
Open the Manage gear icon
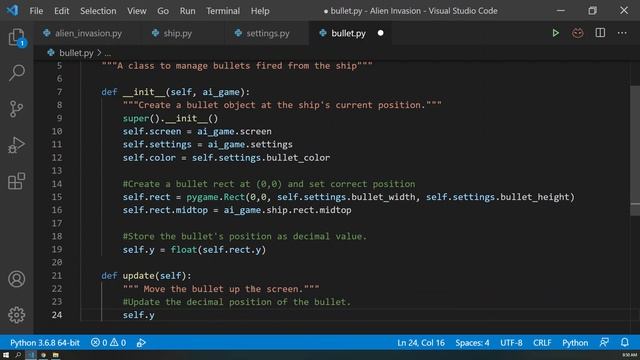(17, 315)
